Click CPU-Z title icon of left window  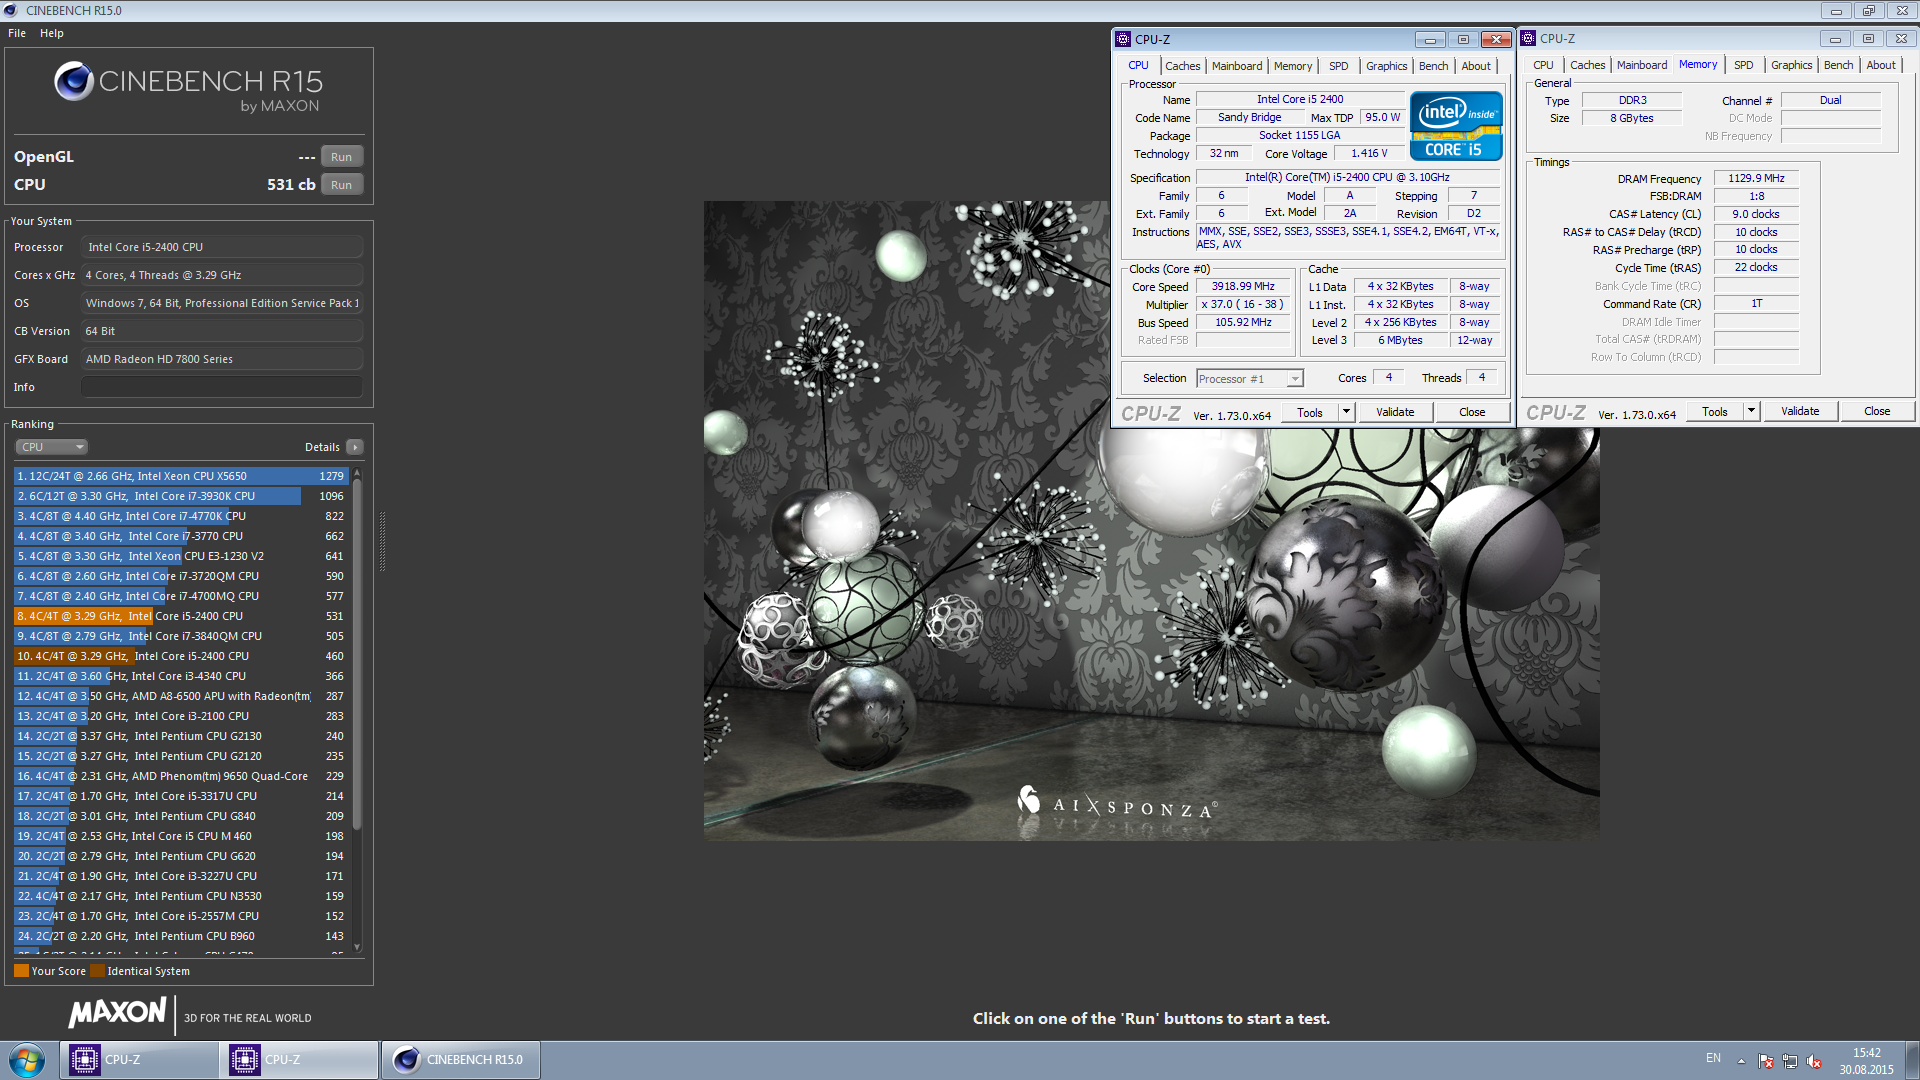tap(1123, 39)
